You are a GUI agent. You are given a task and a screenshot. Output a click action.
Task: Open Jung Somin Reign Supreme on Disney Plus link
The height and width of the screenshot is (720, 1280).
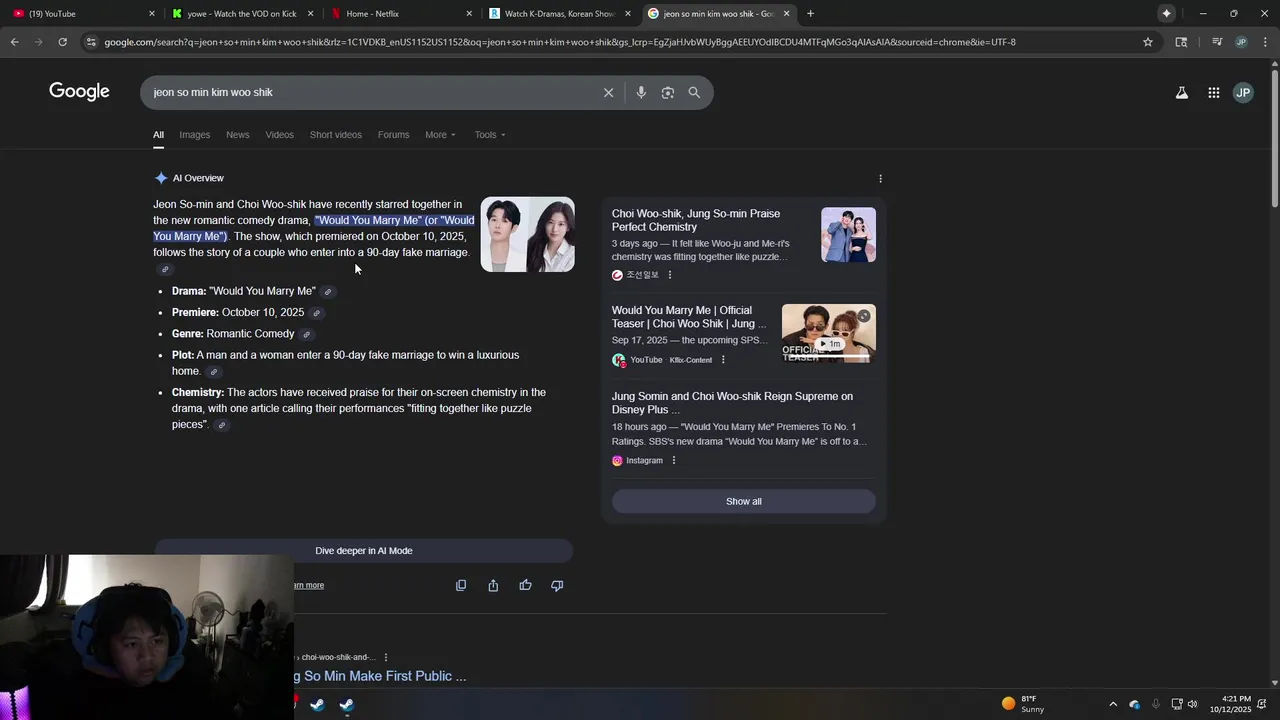click(x=732, y=403)
